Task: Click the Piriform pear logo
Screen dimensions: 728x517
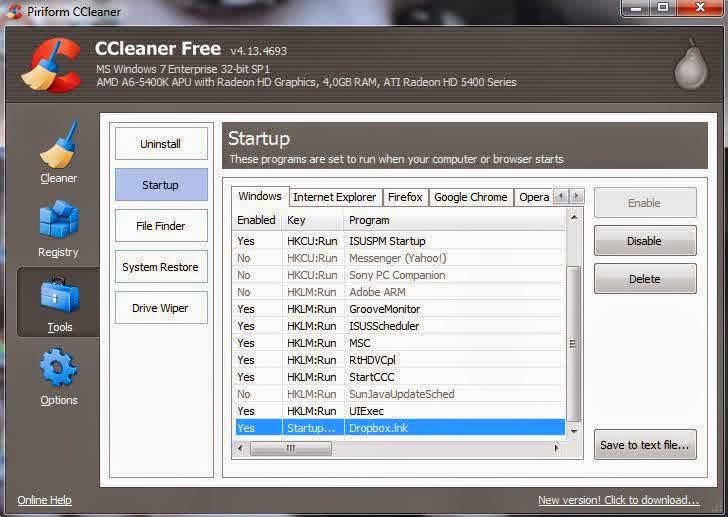Action: (x=691, y=65)
